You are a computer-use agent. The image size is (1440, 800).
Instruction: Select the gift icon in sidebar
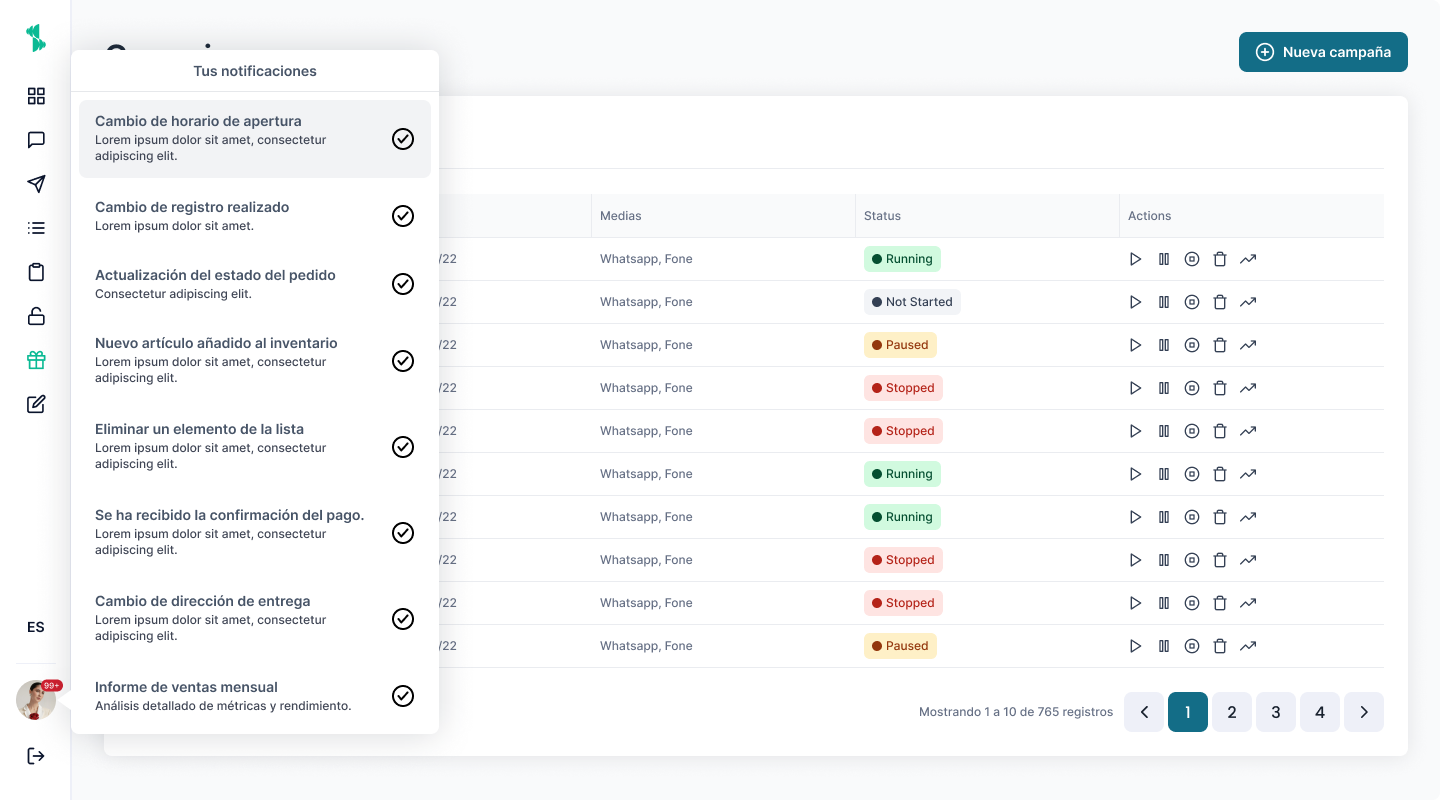(36, 360)
